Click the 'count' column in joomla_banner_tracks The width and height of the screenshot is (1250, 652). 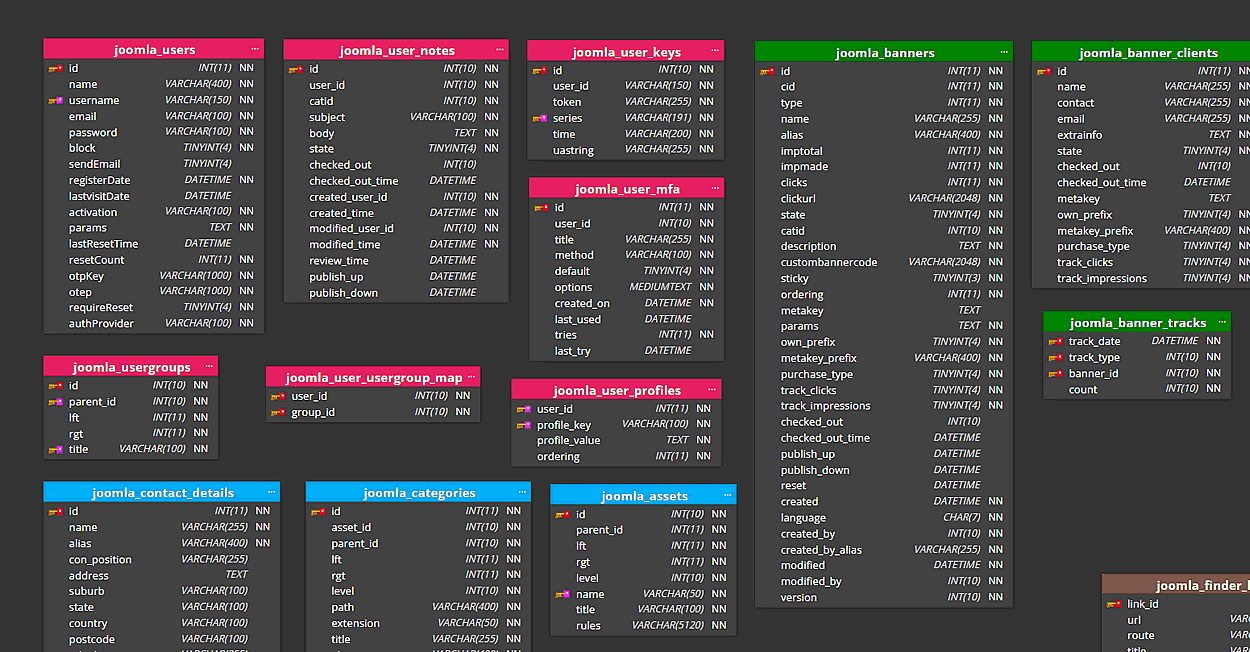tap(1137, 389)
